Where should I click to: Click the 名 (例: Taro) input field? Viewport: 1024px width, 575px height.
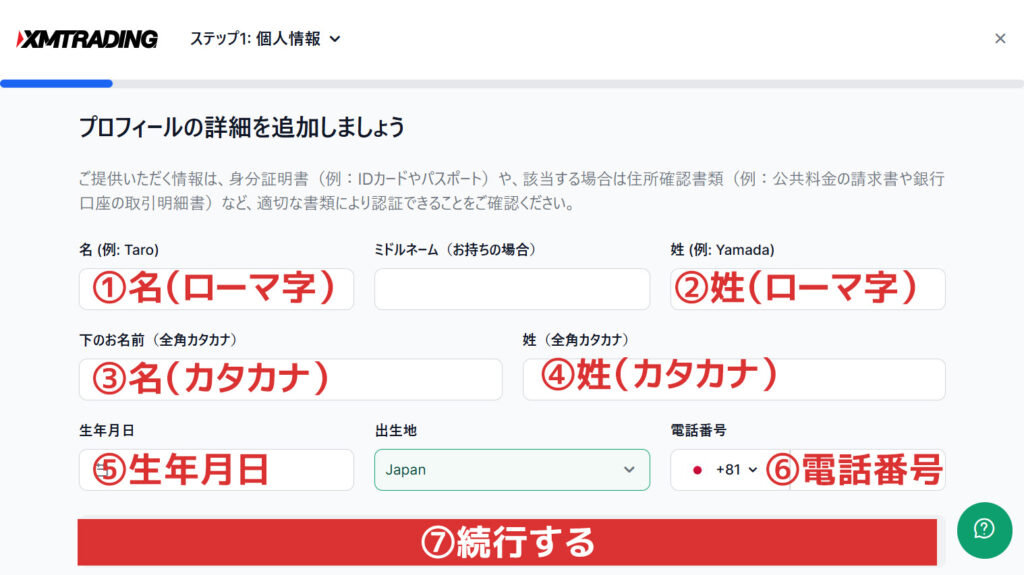216,289
